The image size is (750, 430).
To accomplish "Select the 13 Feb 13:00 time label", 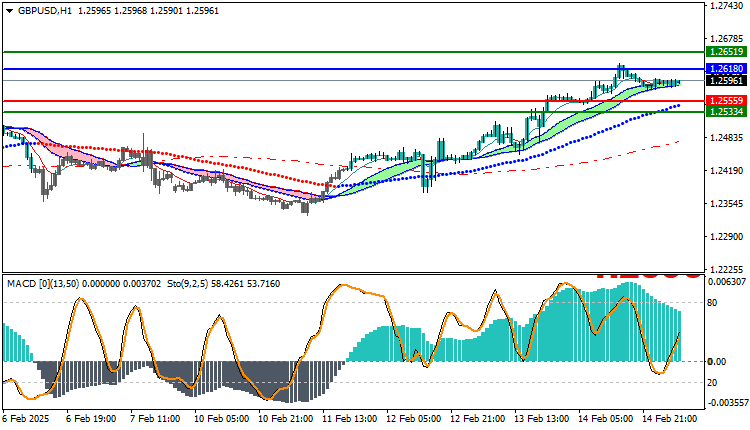I will (x=541, y=419).
